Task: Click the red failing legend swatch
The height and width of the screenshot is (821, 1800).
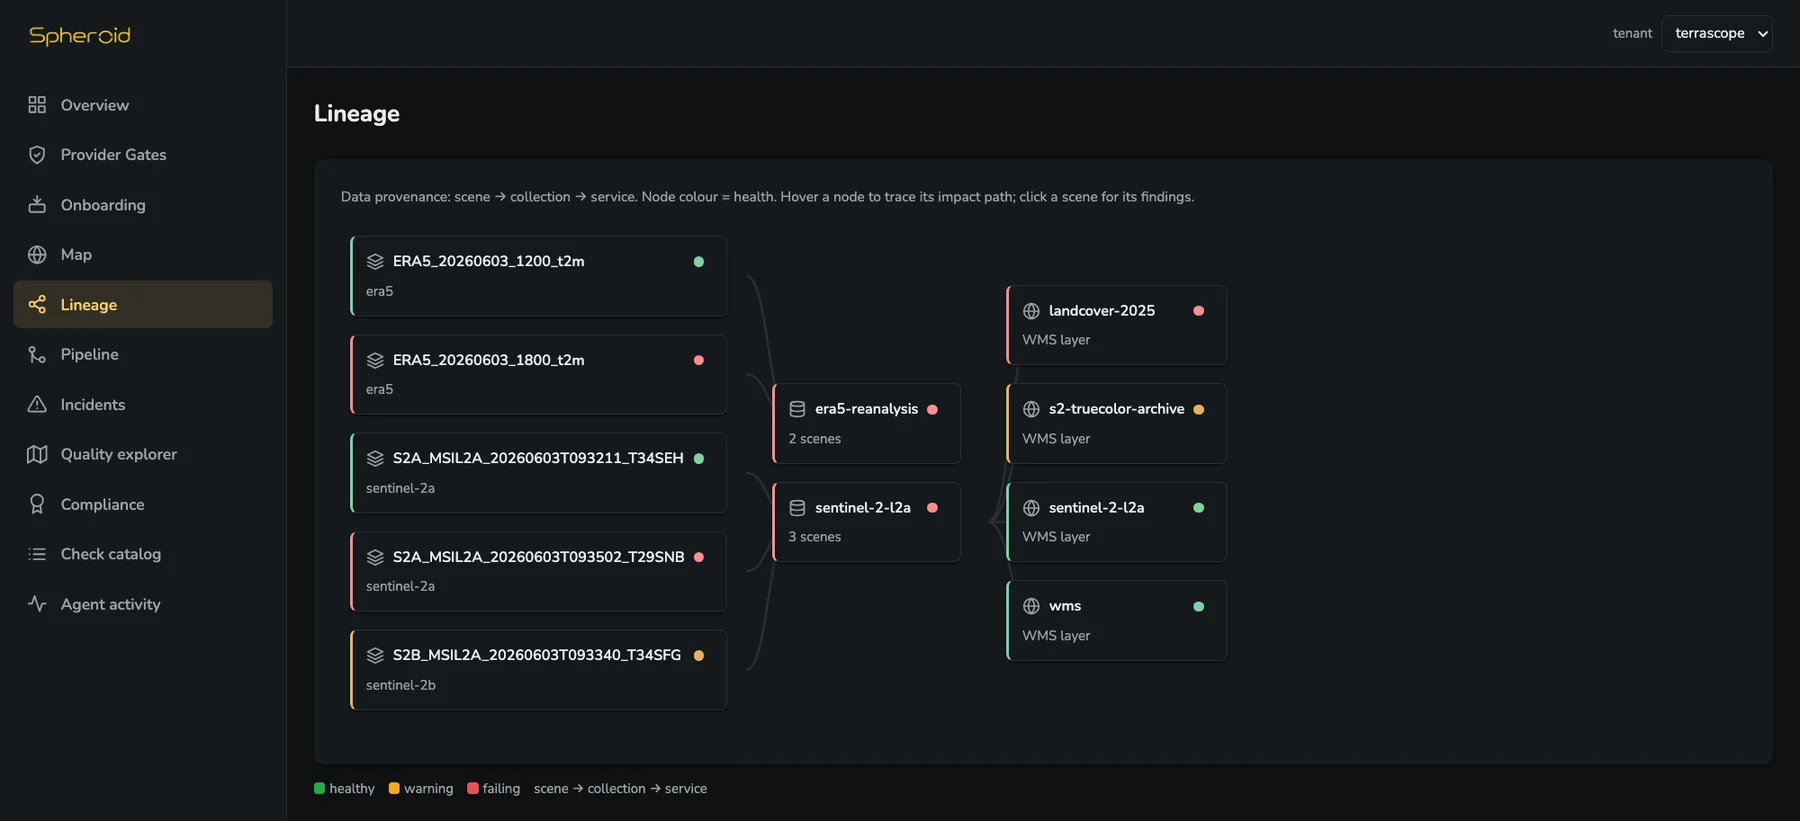Action: [473, 788]
